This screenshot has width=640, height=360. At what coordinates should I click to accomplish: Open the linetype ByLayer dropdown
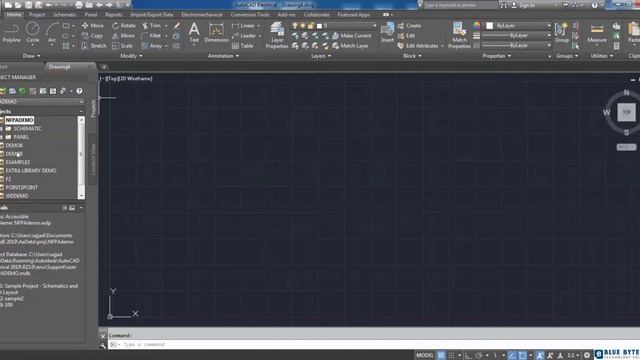click(x=516, y=46)
